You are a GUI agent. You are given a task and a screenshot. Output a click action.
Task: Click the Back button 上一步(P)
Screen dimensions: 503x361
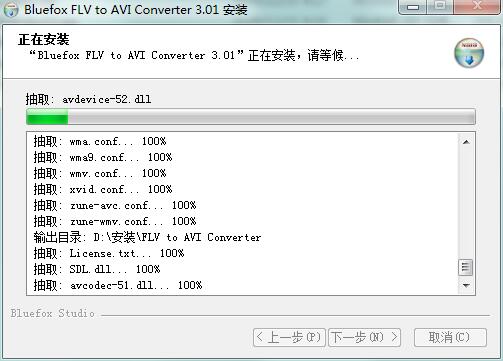pyautogui.click(x=289, y=337)
